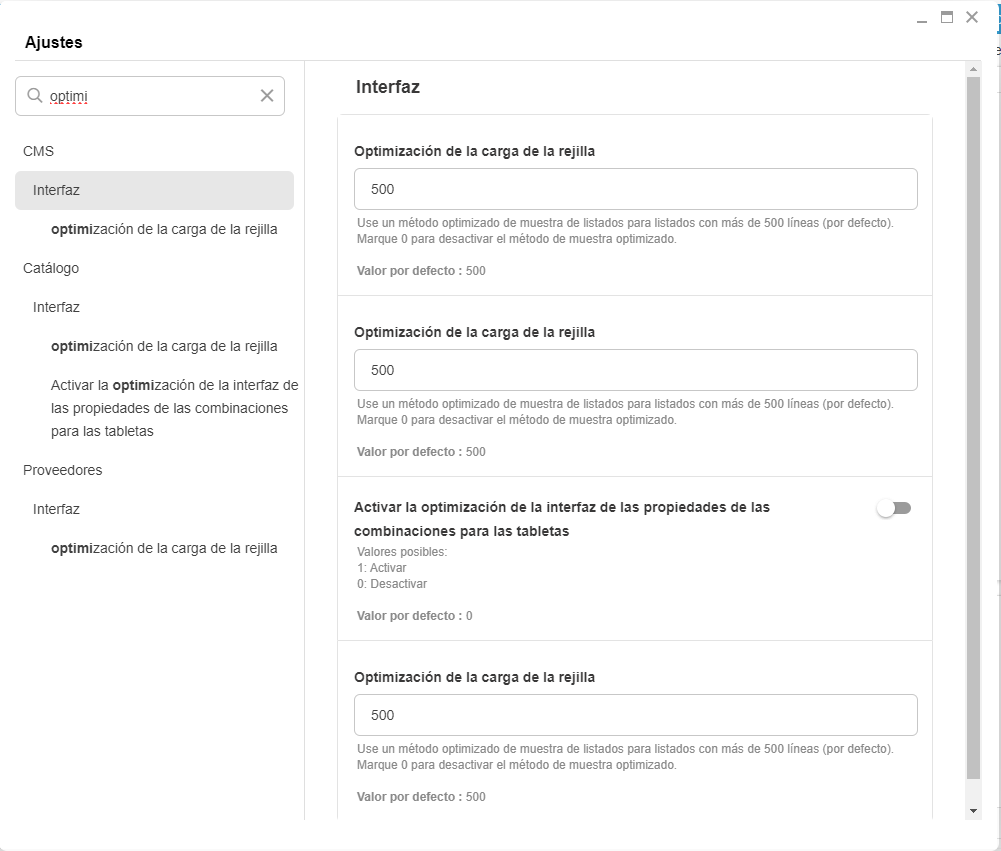Jump to the grid optimization result under CMS
Viewport: 1001px width, 851px height.
tap(164, 229)
